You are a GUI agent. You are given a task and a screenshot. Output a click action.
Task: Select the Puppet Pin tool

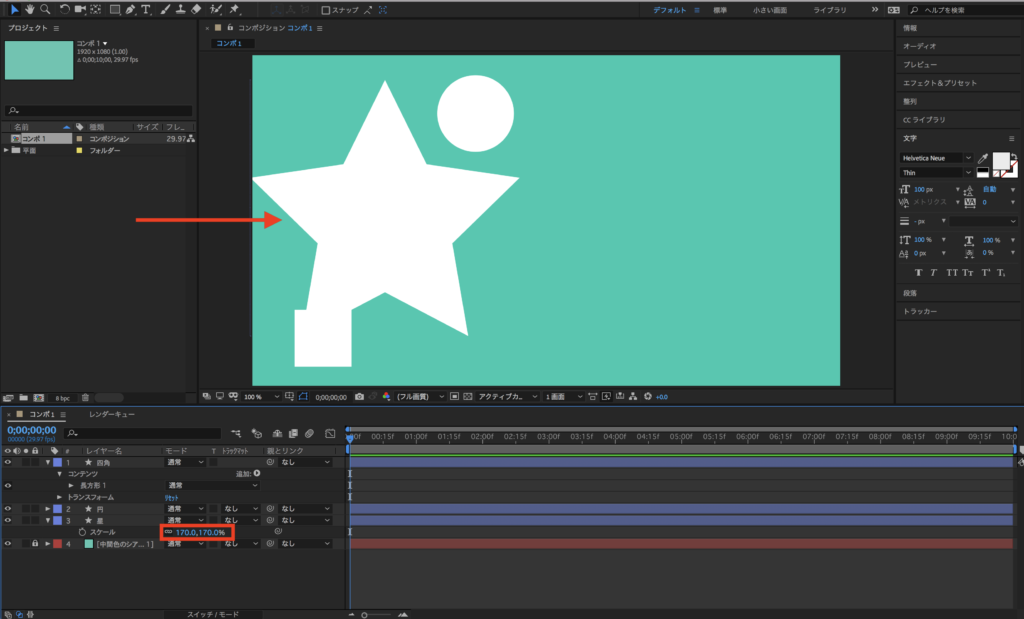coord(232,9)
